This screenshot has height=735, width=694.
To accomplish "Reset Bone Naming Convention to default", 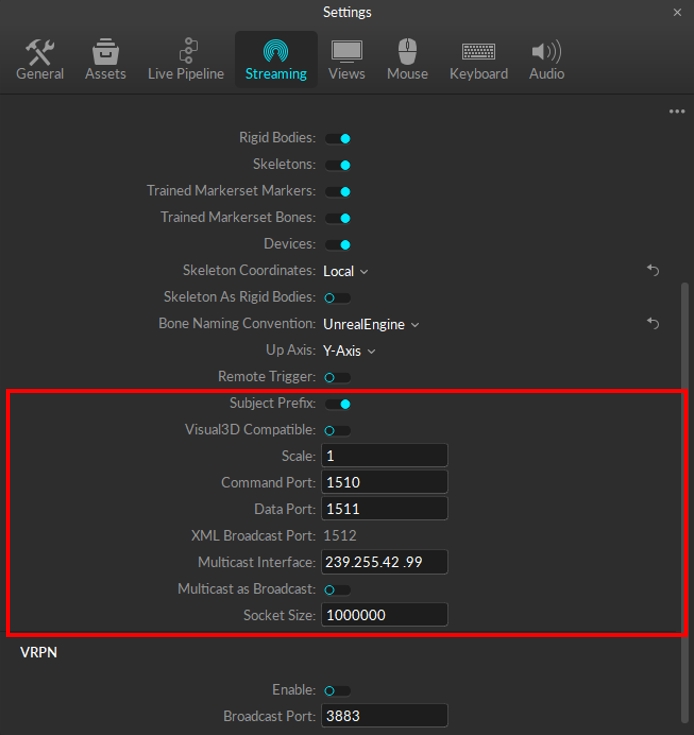I will point(653,324).
